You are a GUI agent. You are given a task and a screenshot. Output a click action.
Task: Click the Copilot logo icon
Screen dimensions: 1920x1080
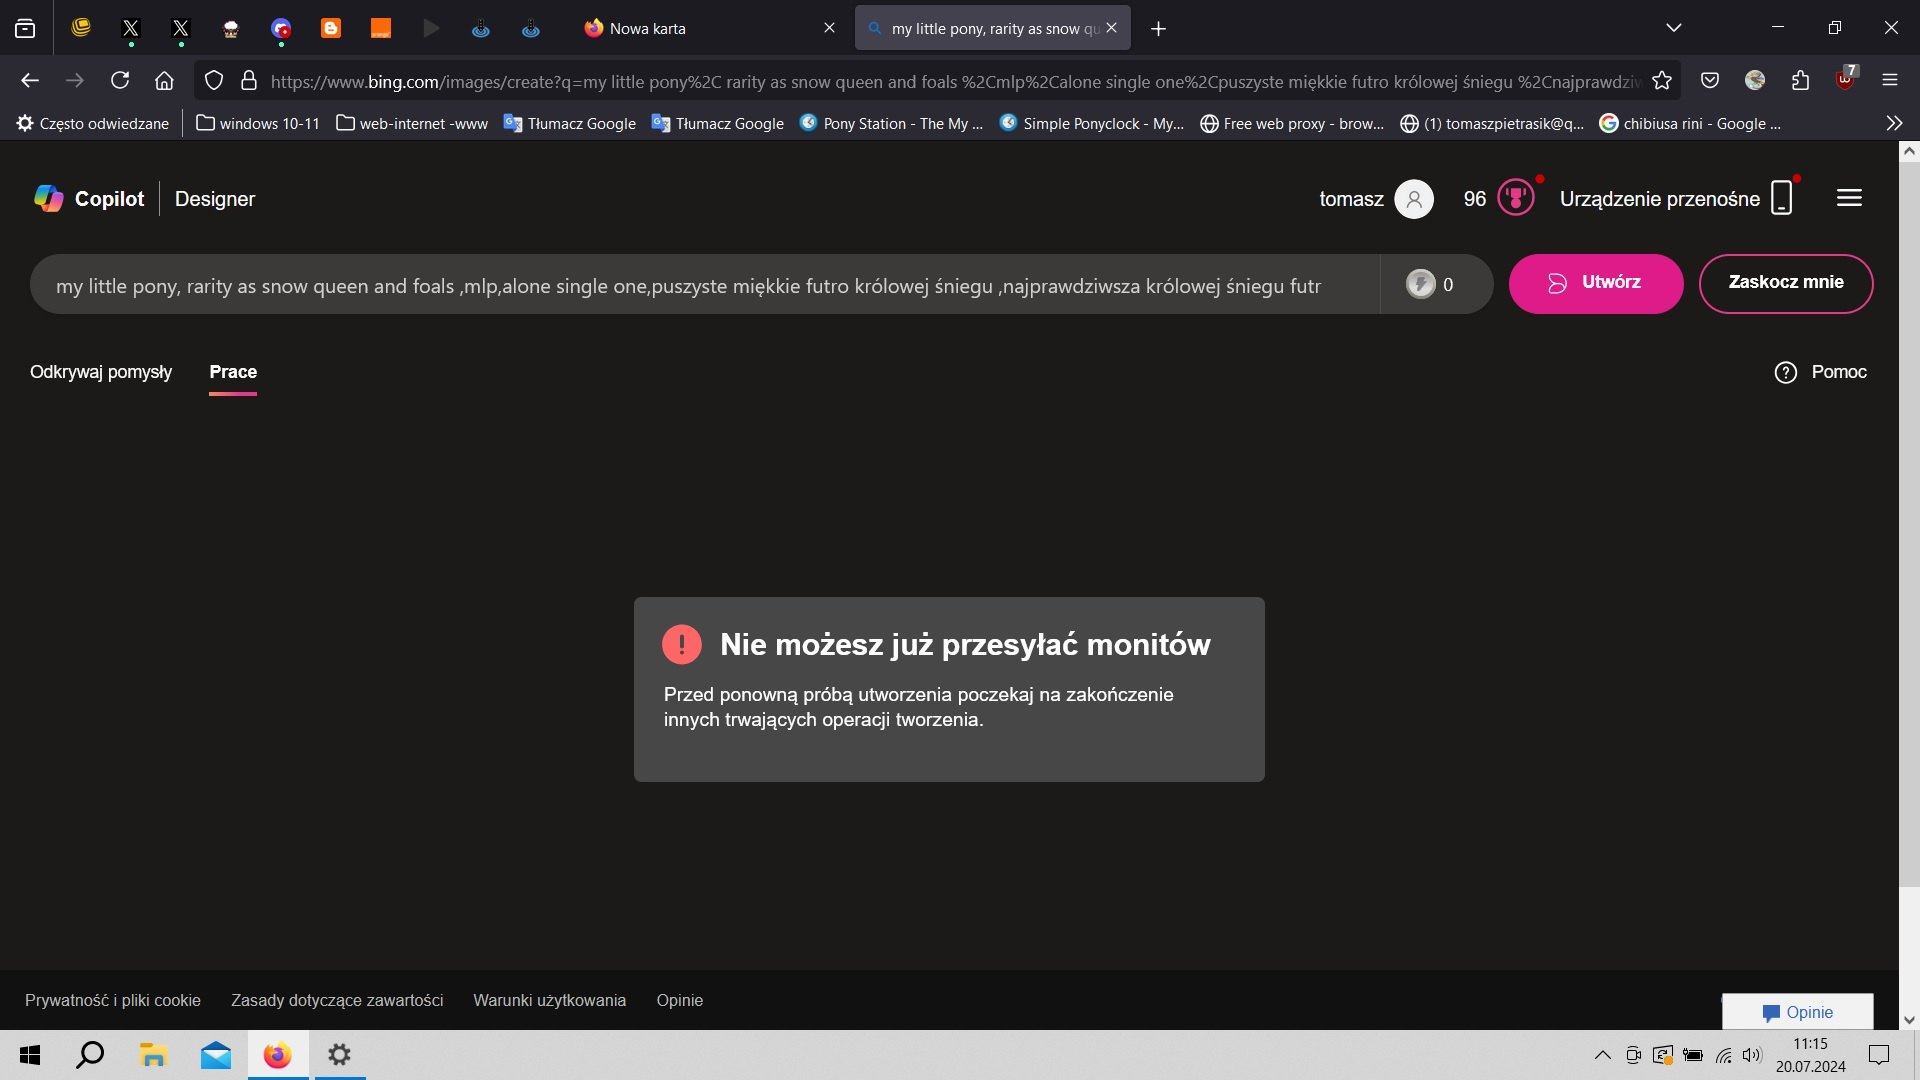[x=48, y=198]
